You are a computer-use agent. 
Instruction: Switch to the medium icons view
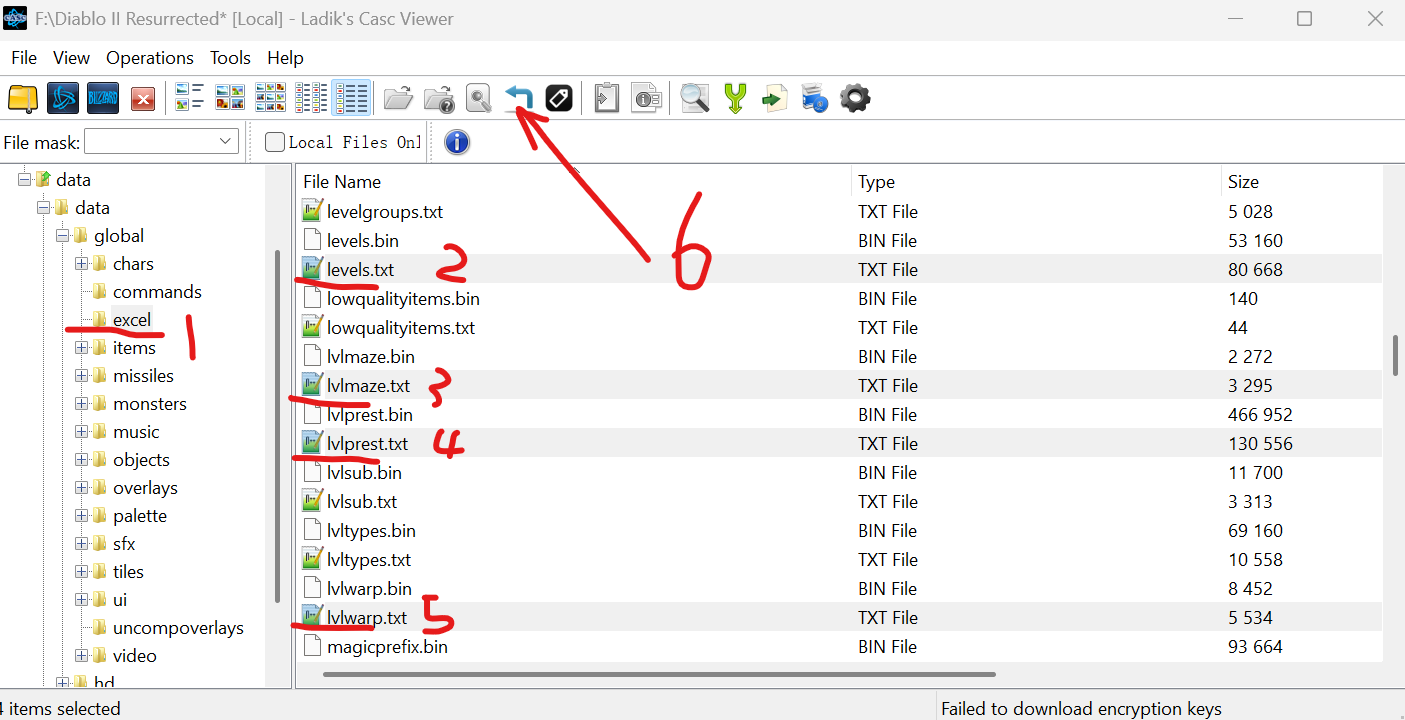pos(230,98)
